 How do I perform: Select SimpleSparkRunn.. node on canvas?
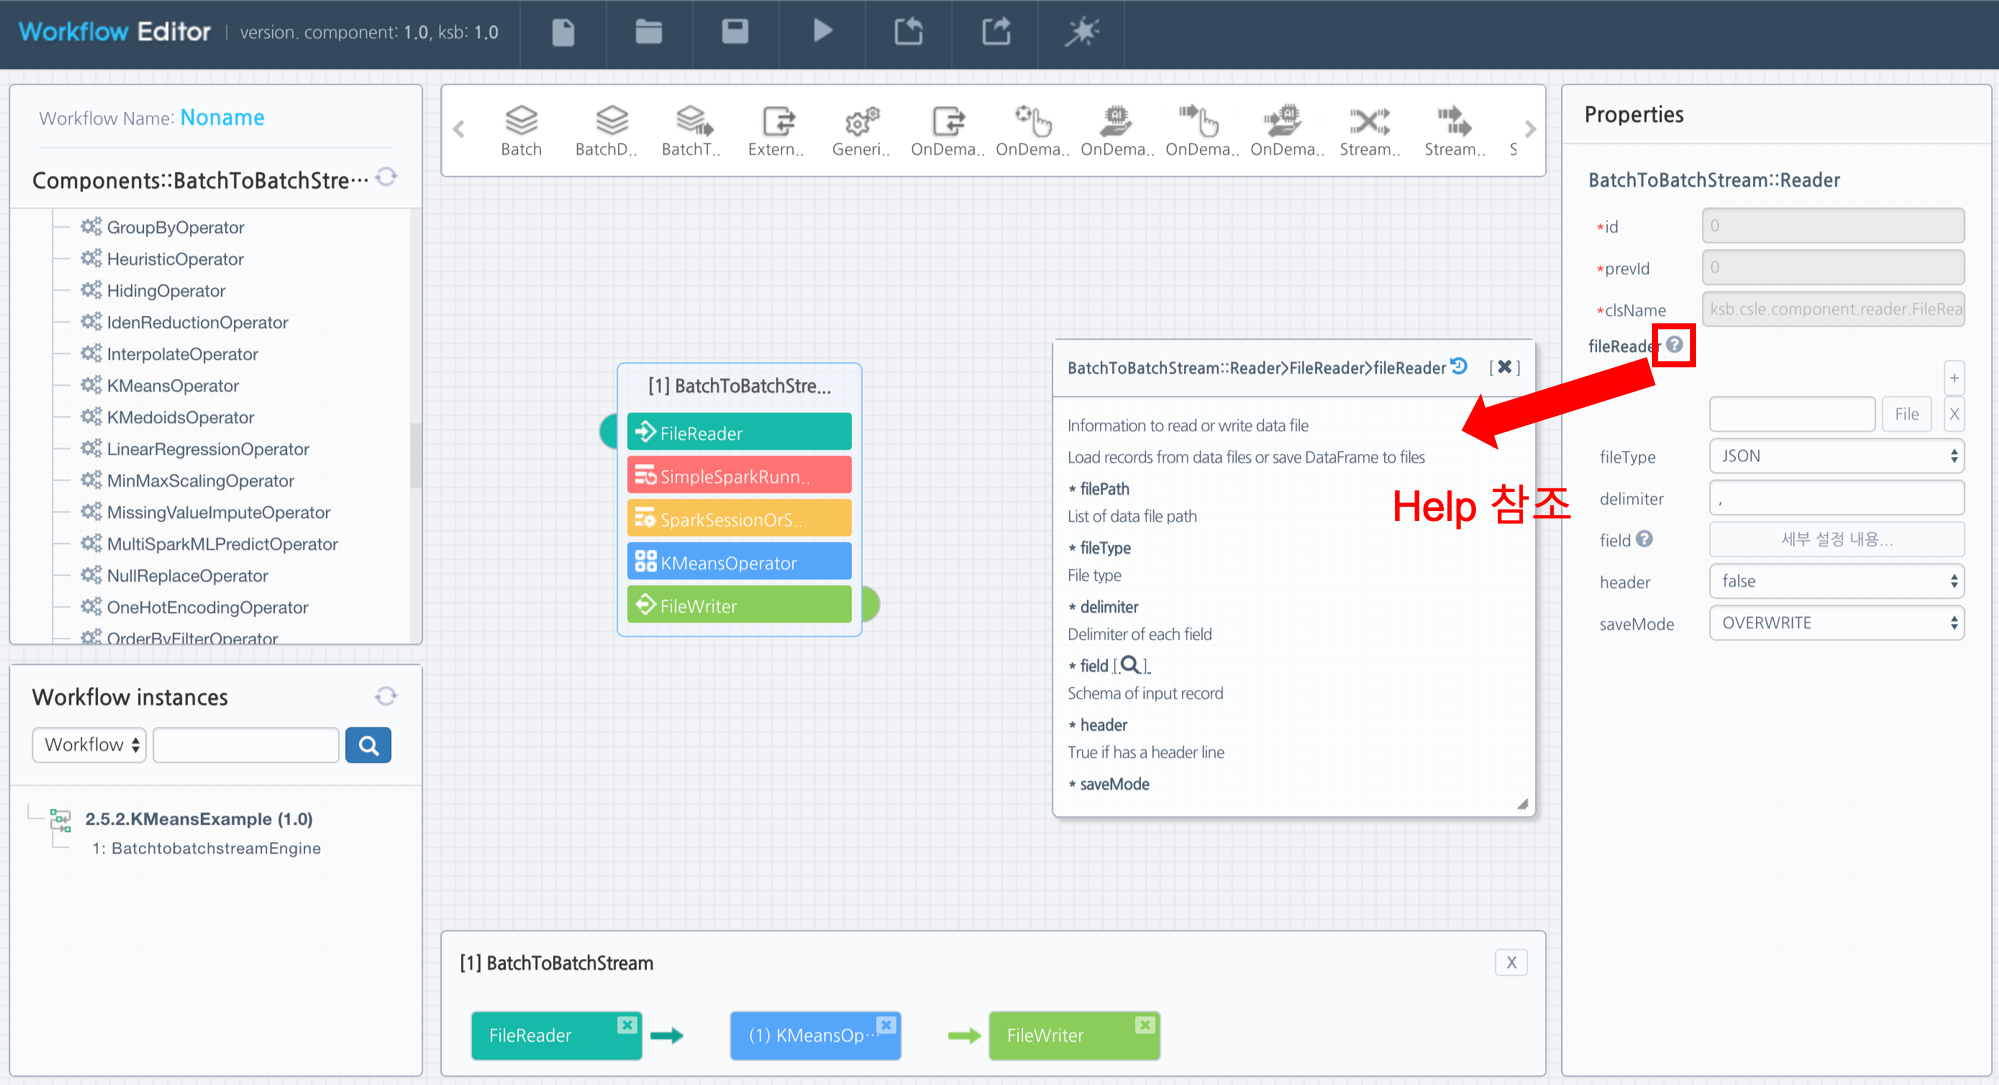[739, 475]
